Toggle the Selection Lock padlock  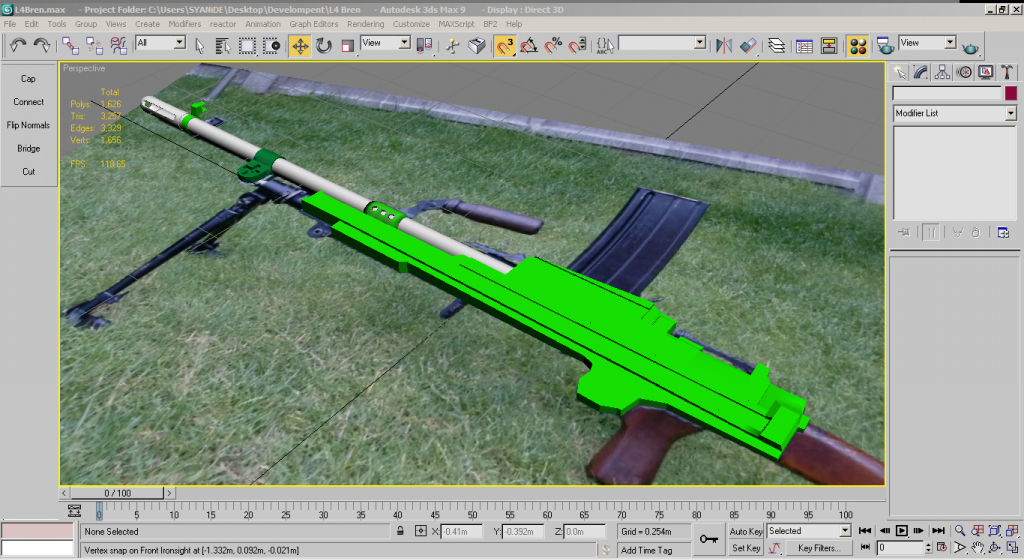click(400, 531)
